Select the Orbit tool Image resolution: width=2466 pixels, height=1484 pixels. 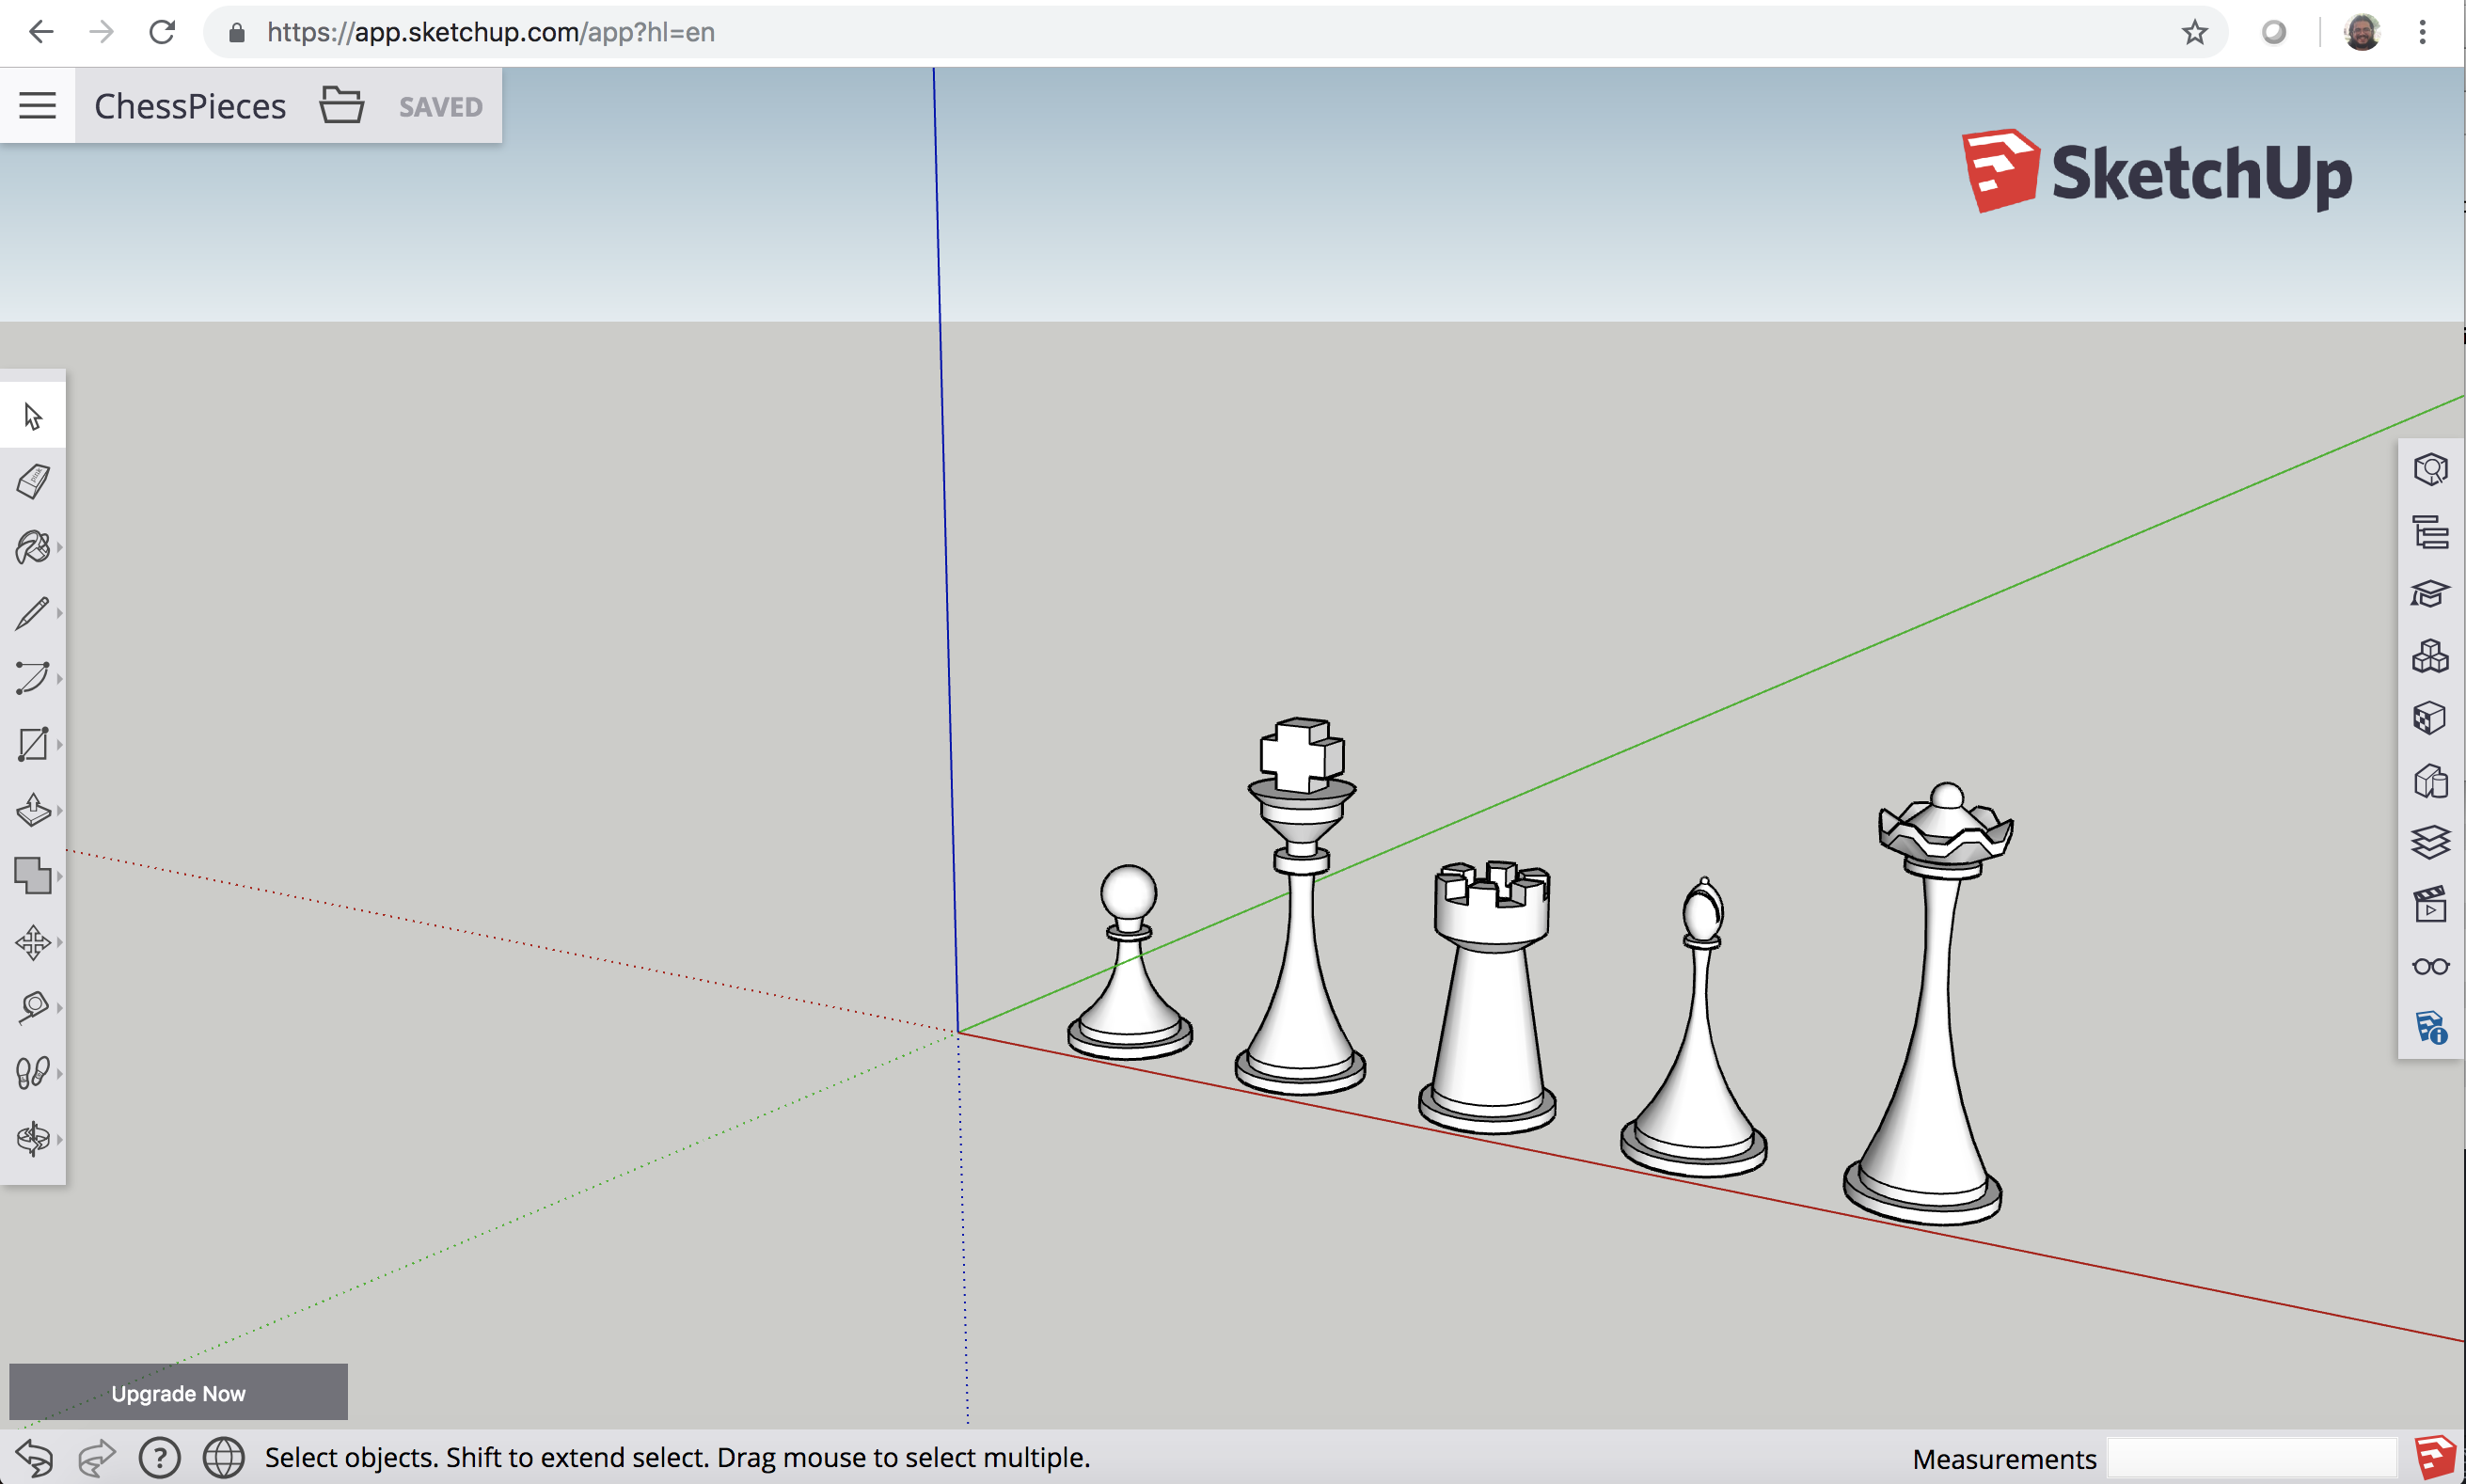(32, 1138)
